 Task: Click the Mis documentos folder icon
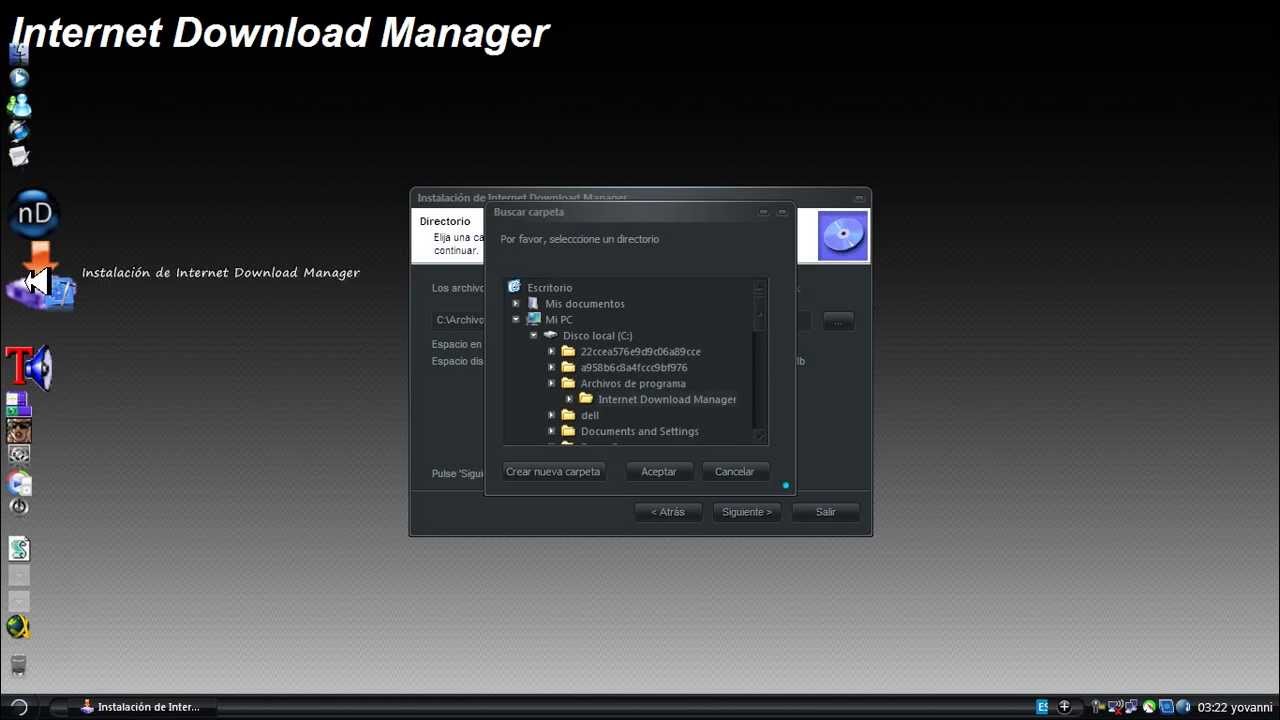[x=533, y=304]
